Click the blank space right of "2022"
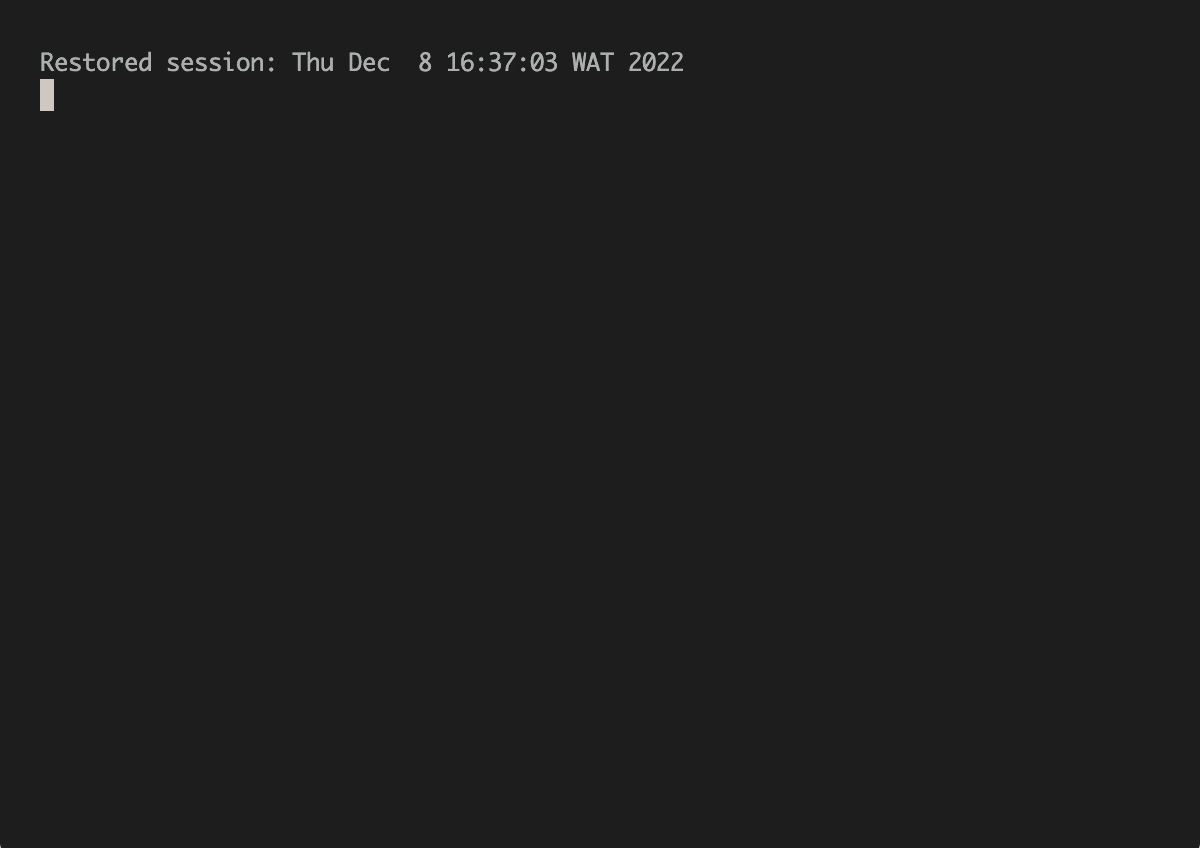The height and width of the screenshot is (848, 1200). click(x=940, y=62)
